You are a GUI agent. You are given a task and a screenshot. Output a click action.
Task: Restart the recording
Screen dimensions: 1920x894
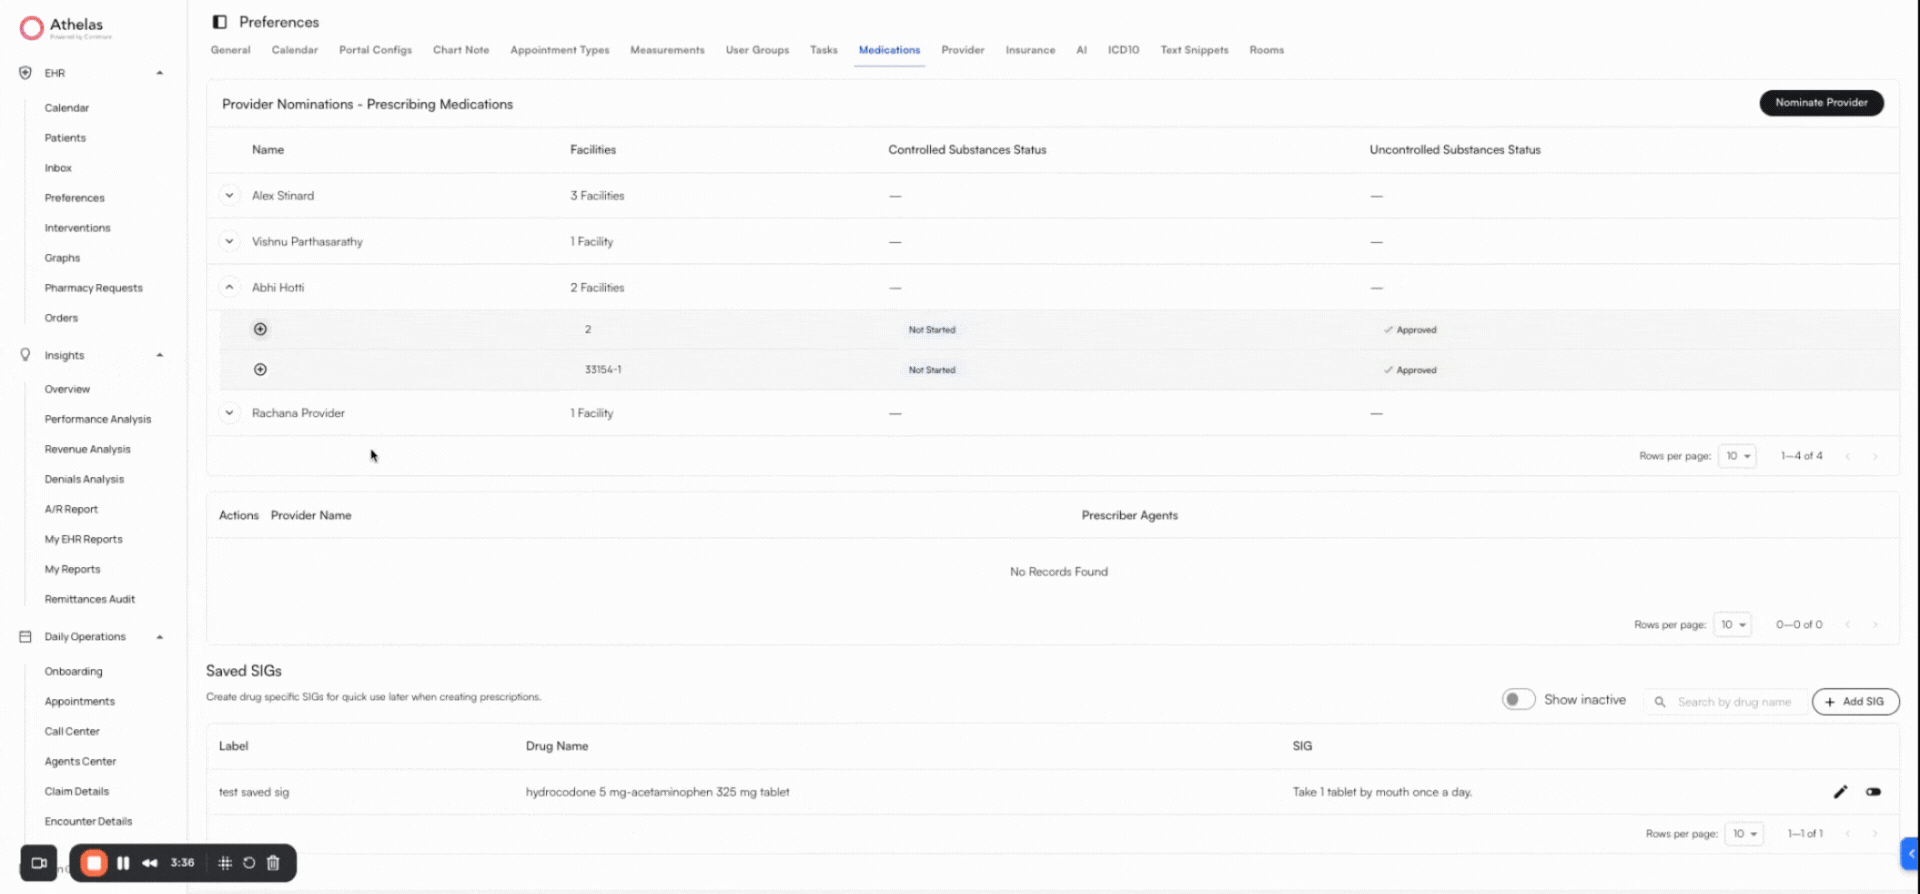(x=249, y=863)
